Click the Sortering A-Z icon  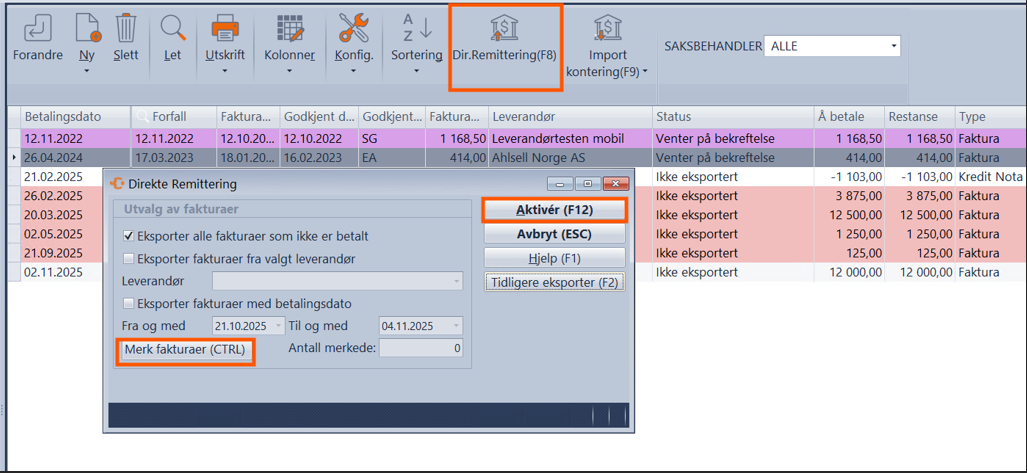coord(416,28)
